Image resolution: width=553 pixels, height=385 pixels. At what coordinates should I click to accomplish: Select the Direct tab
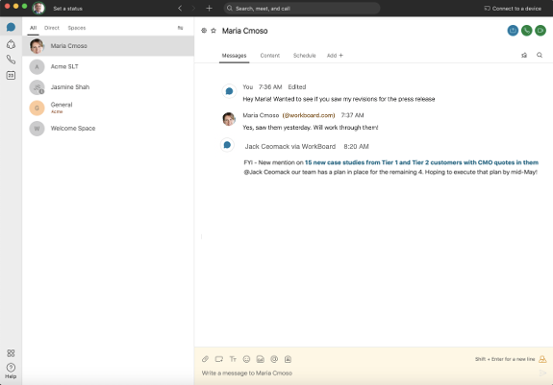52,28
